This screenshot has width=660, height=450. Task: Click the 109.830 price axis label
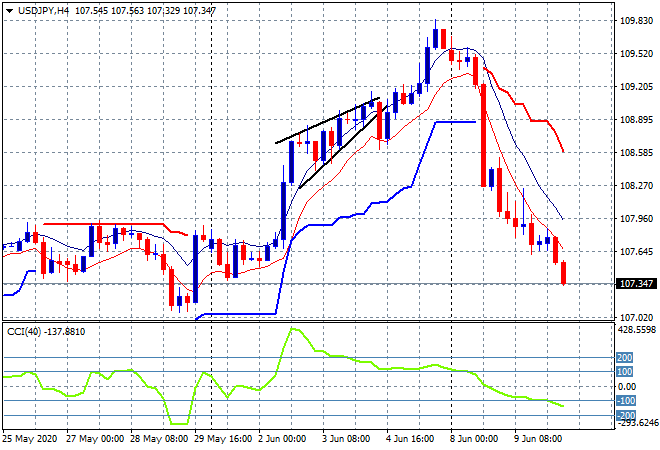click(x=636, y=21)
